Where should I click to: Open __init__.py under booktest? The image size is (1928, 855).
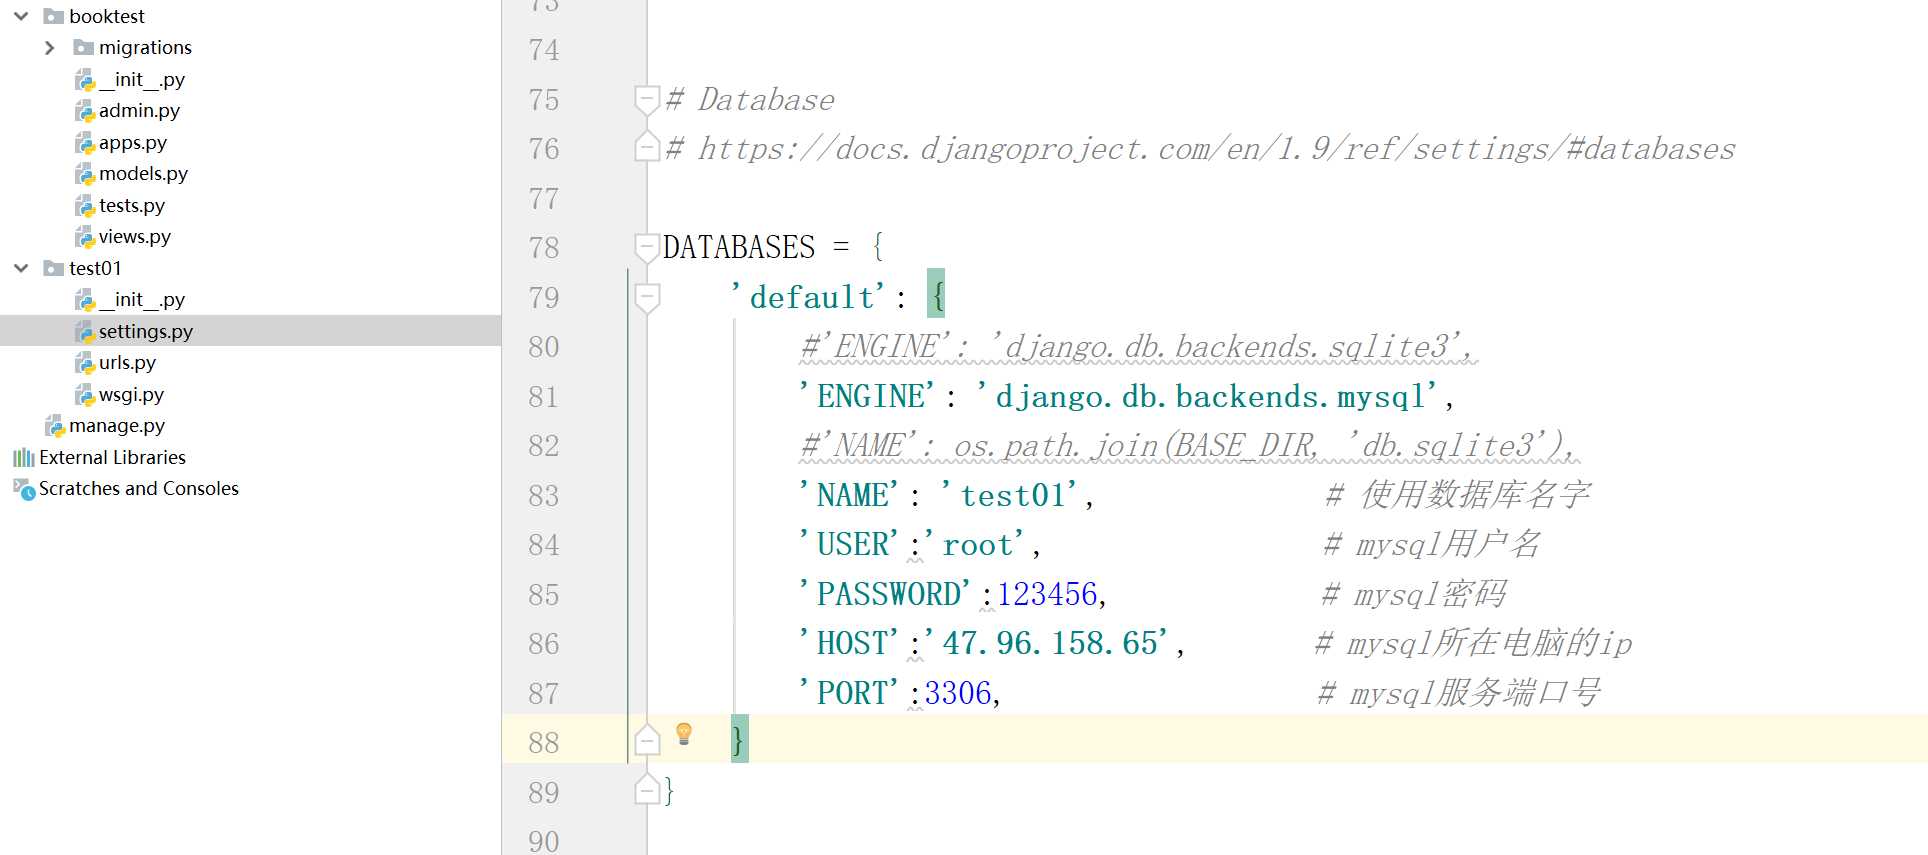(x=142, y=79)
